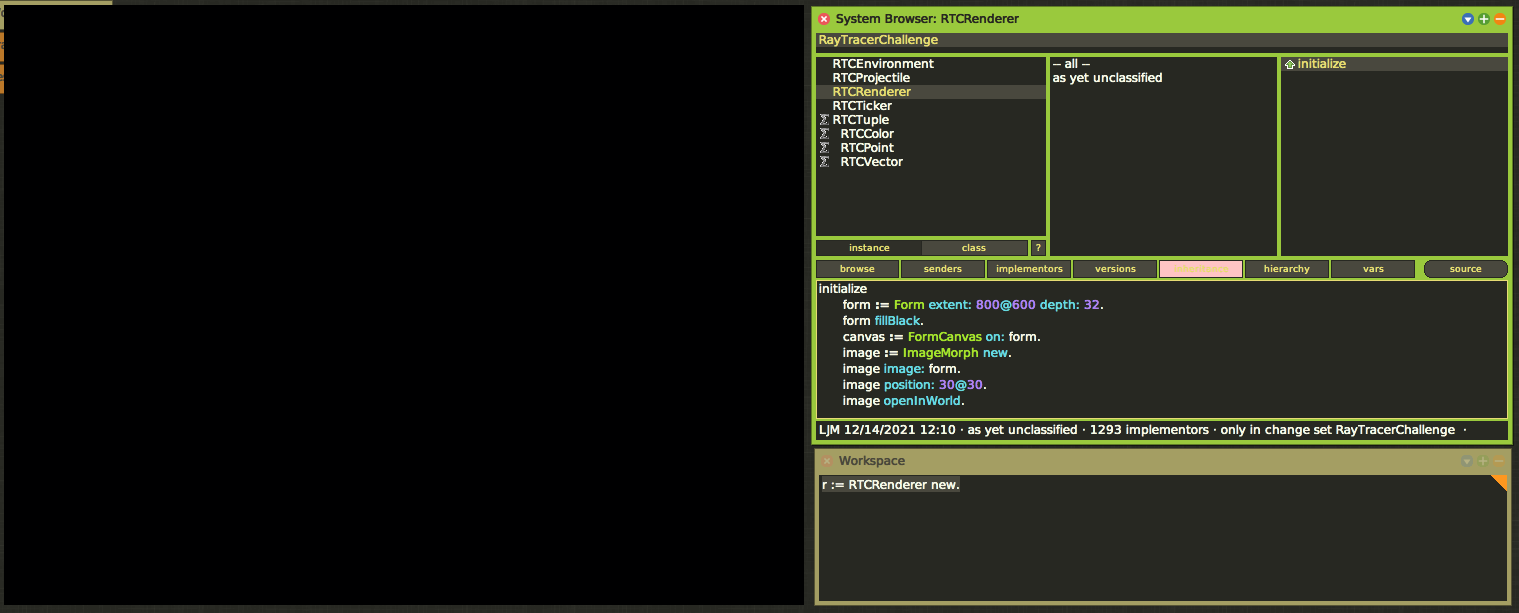The height and width of the screenshot is (613, 1519).
Task: Switch to instance side
Action: [x=869, y=248]
